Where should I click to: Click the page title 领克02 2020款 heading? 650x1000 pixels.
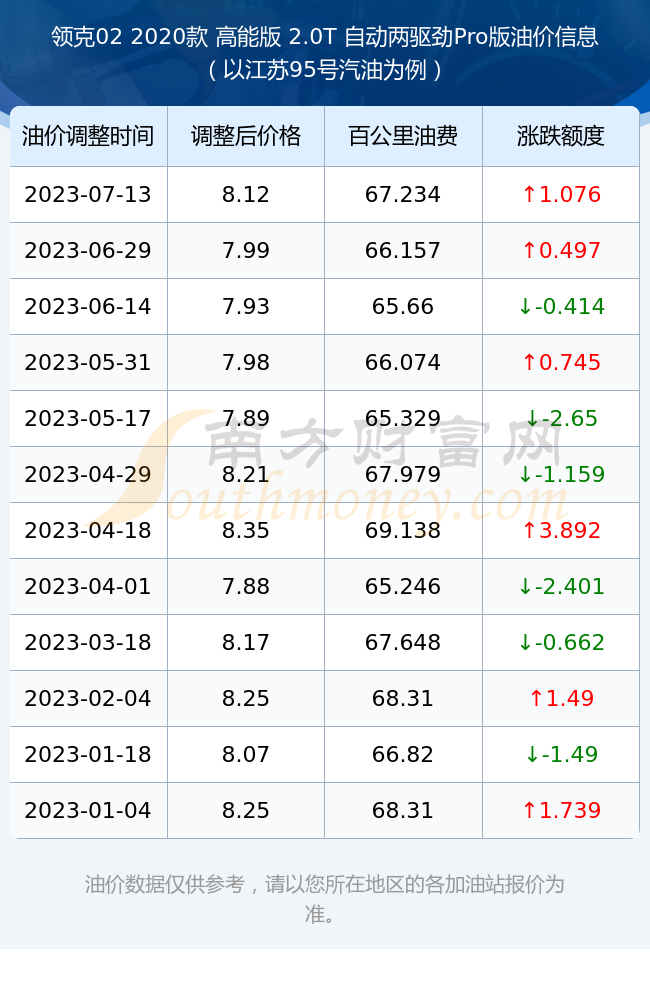[x=325, y=37]
